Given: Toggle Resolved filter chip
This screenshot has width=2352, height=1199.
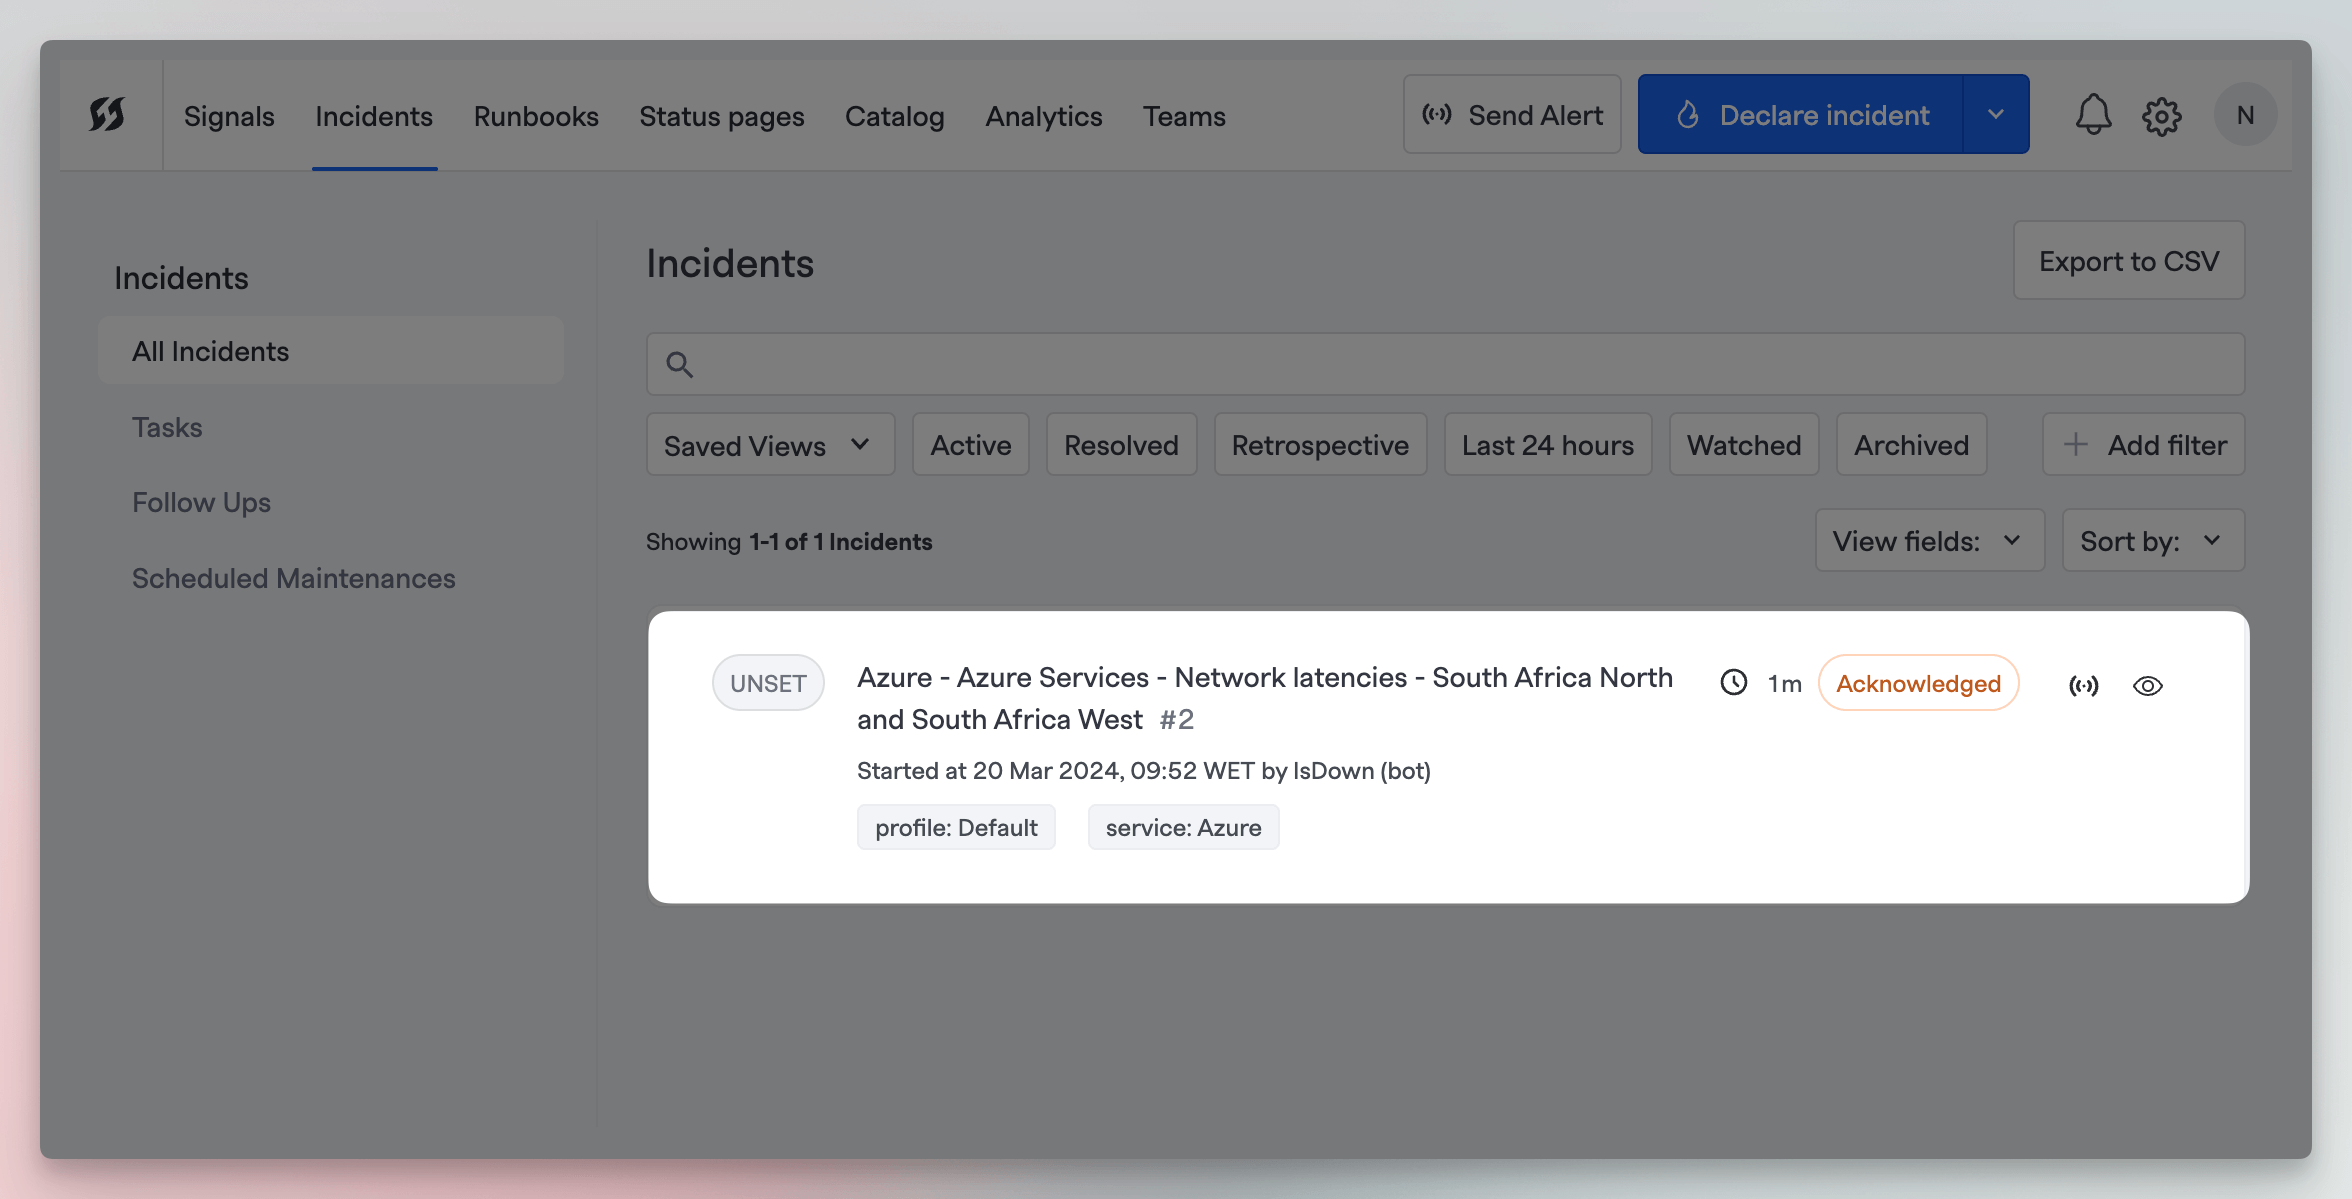Looking at the screenshot, I should [x=1121, y=445].
